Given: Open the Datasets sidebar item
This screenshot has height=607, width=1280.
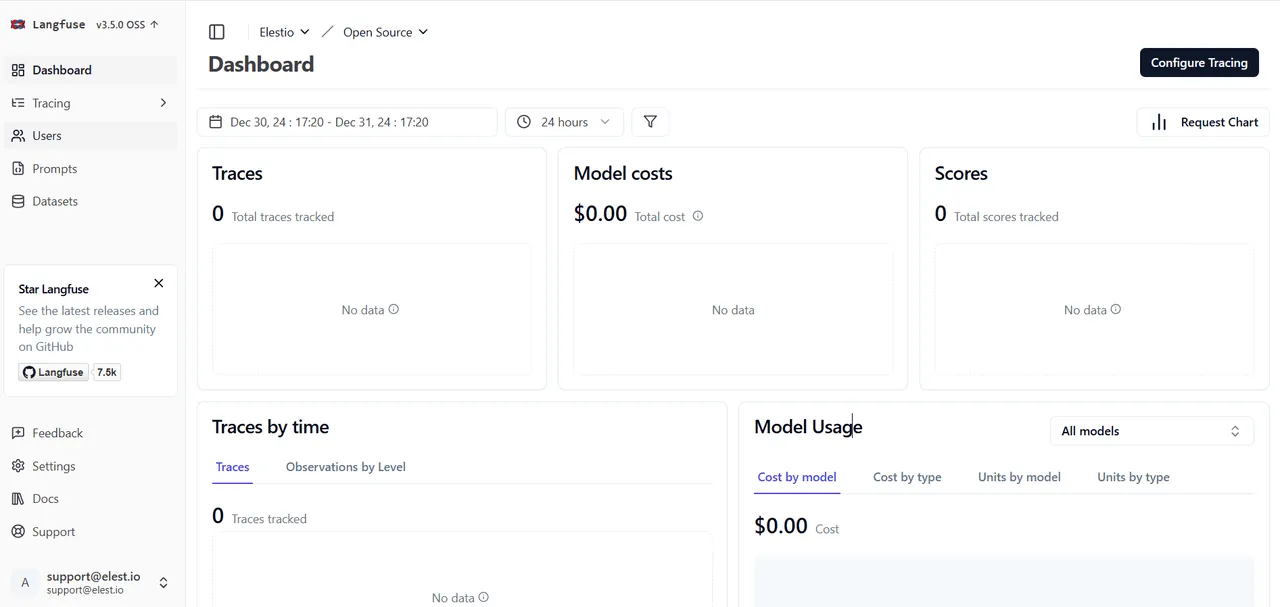Looking at the screenshot, I should click(92, 201).
